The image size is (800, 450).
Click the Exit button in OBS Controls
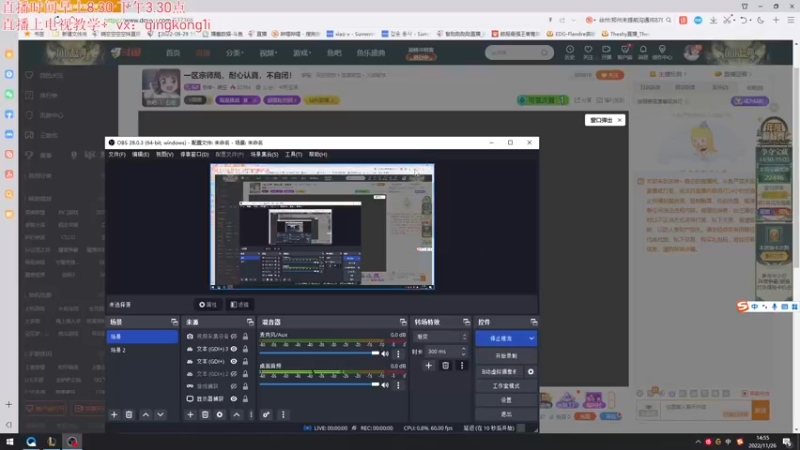tap(506, 414)
